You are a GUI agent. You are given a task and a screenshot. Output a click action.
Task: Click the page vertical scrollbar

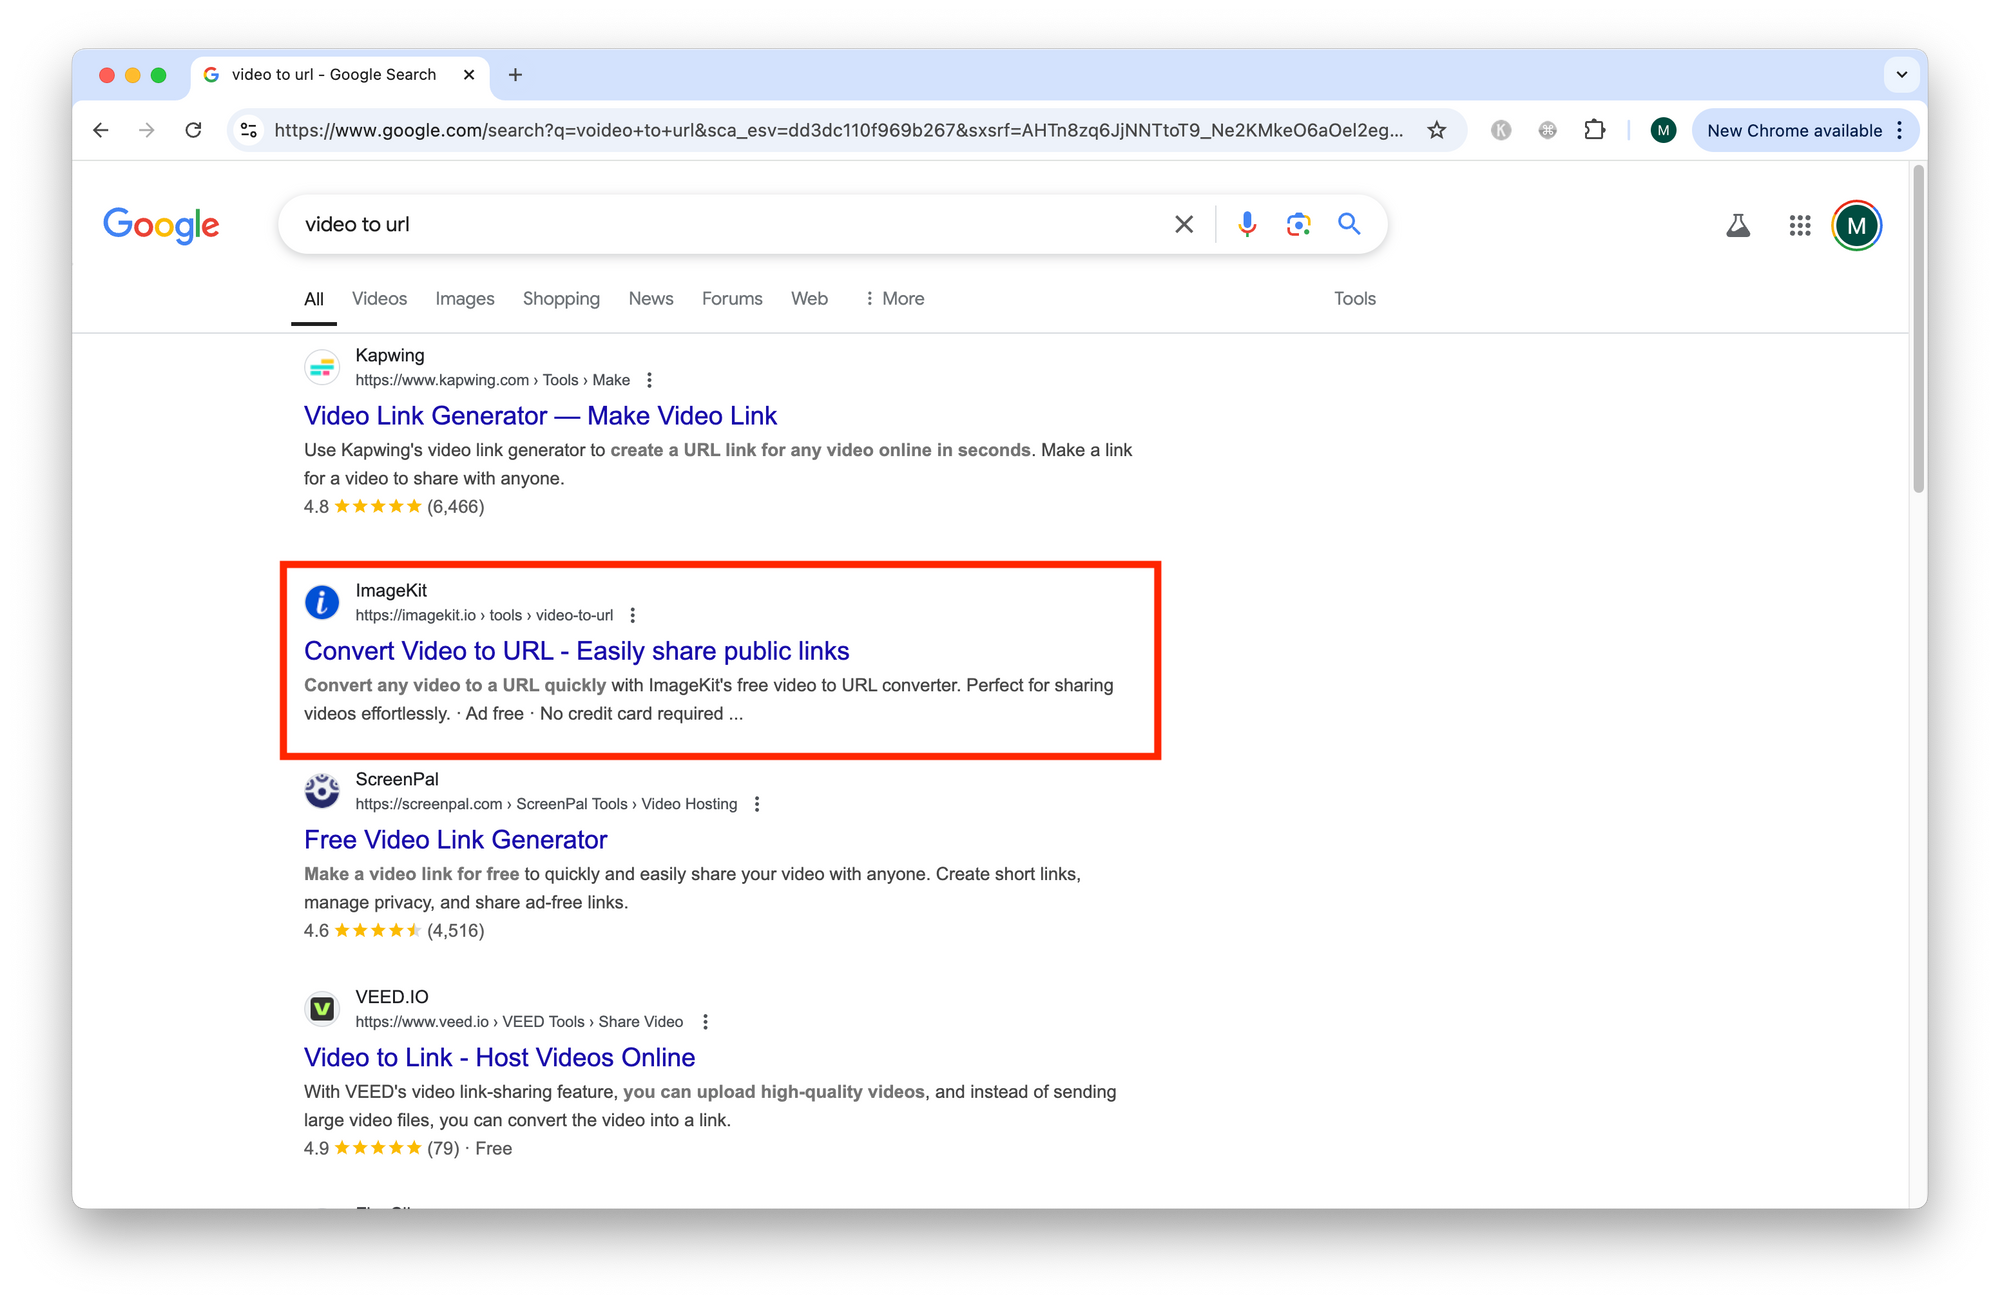click(x=1918, y=330)
